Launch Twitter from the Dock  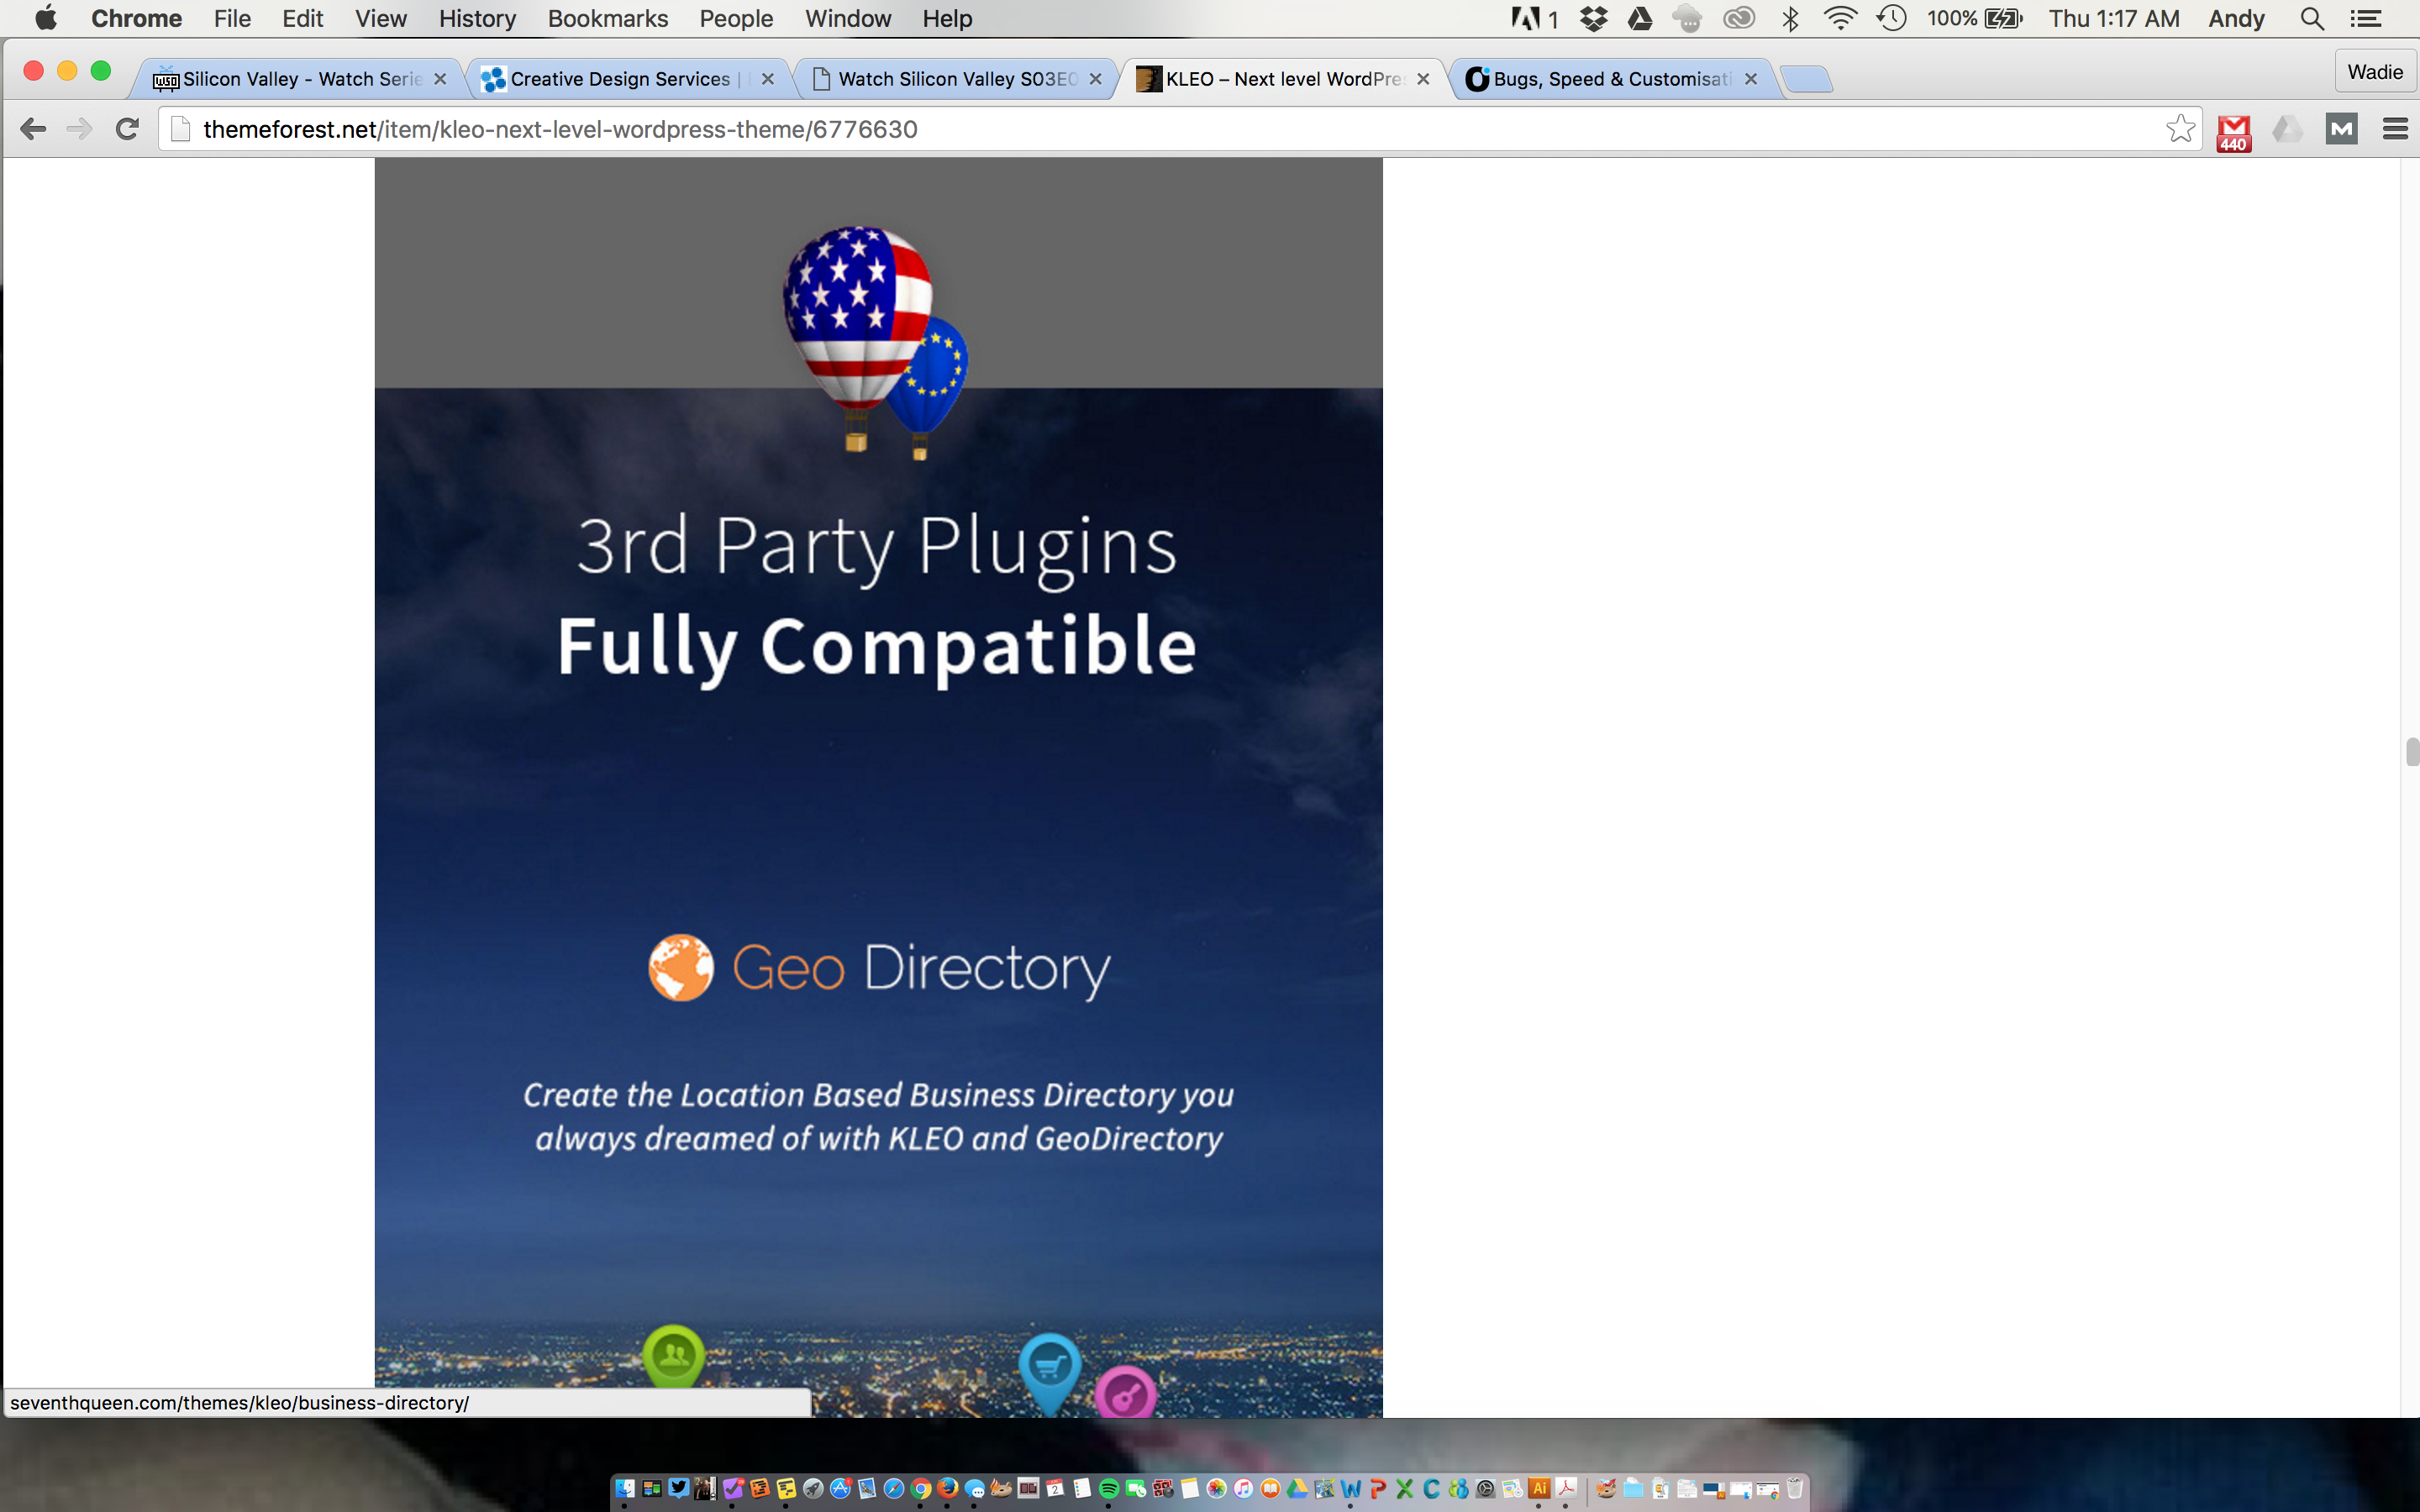click(x=679, y=1488)
